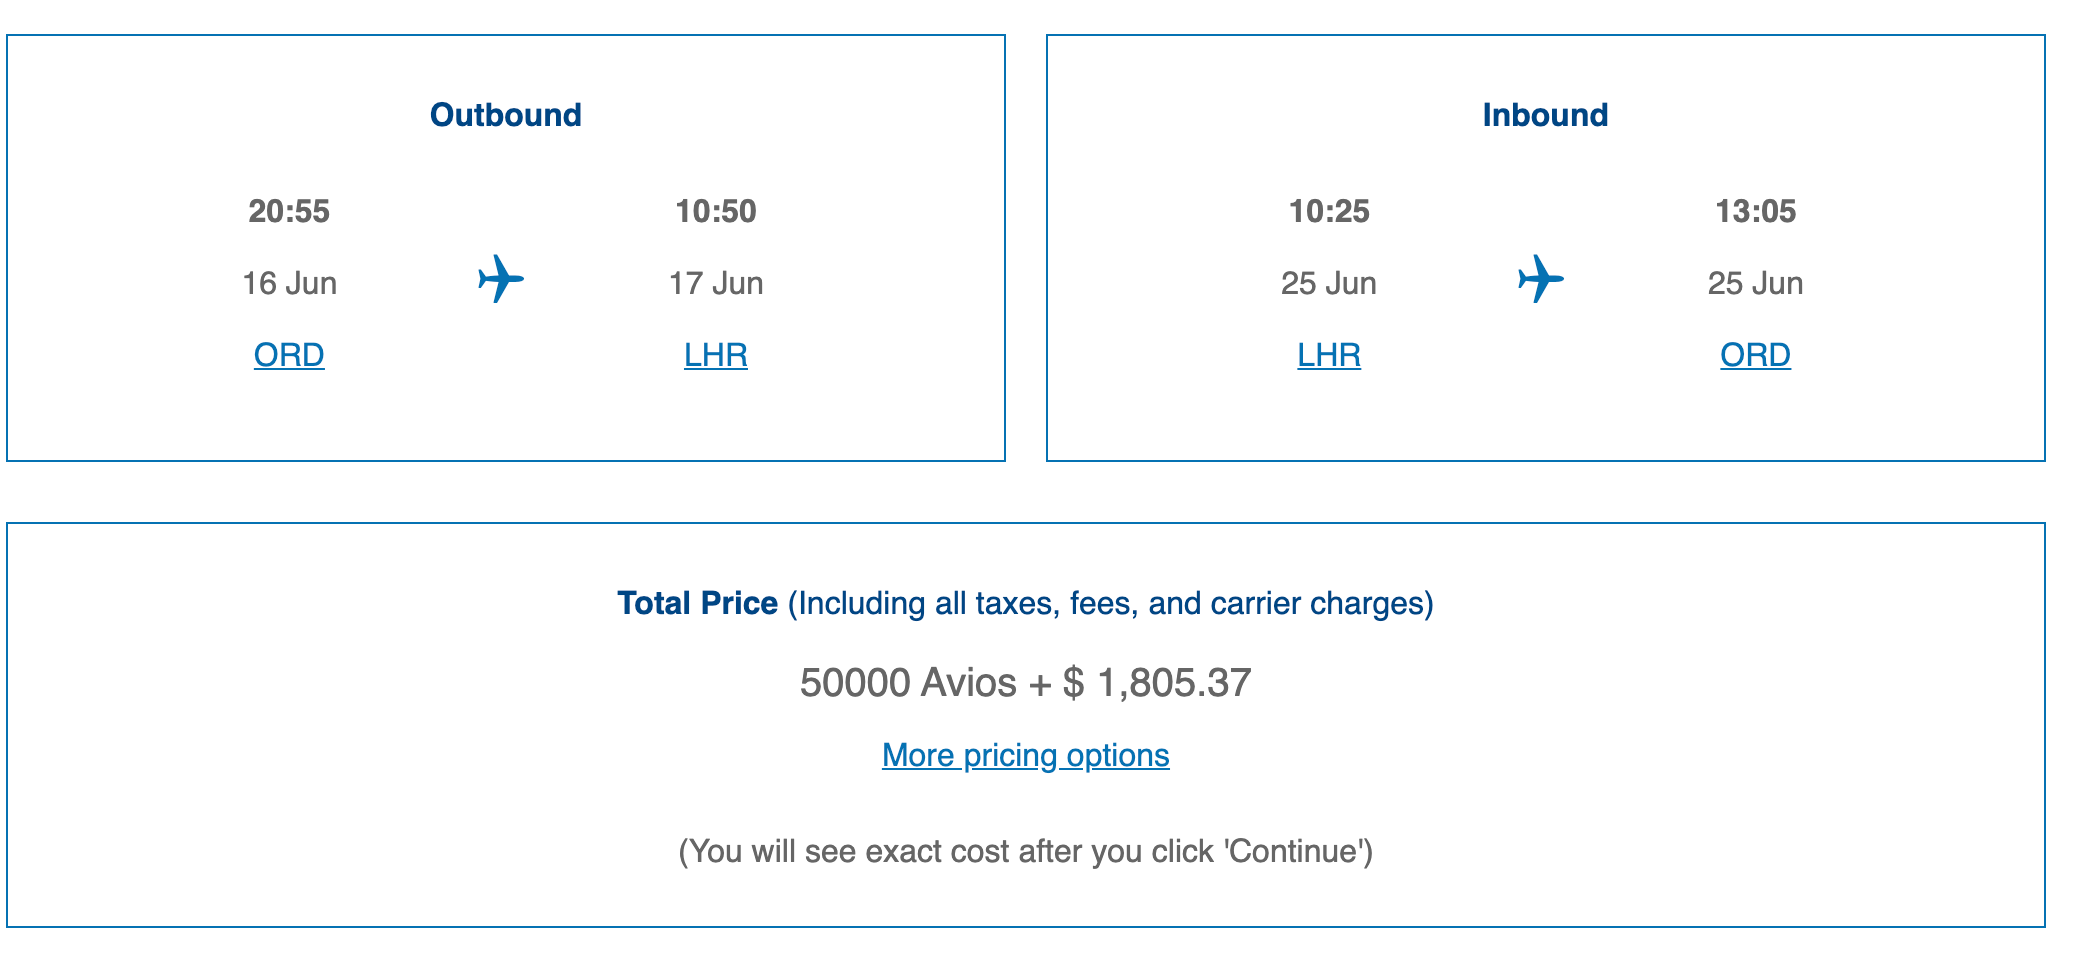
Task: Click the 17 Jun arrival date
Action: click(x=716, y=283)
